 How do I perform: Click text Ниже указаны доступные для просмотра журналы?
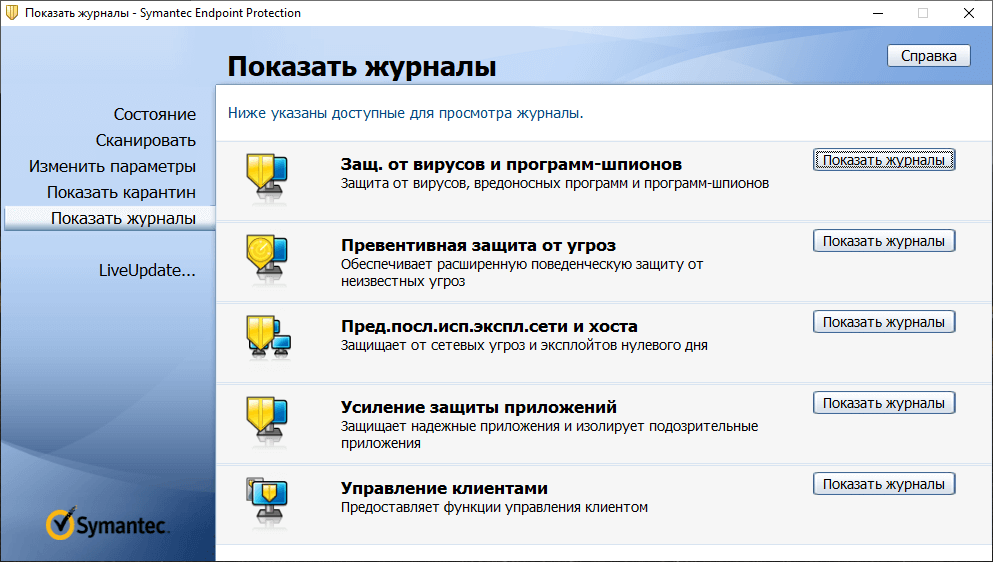tap(405, 113)
